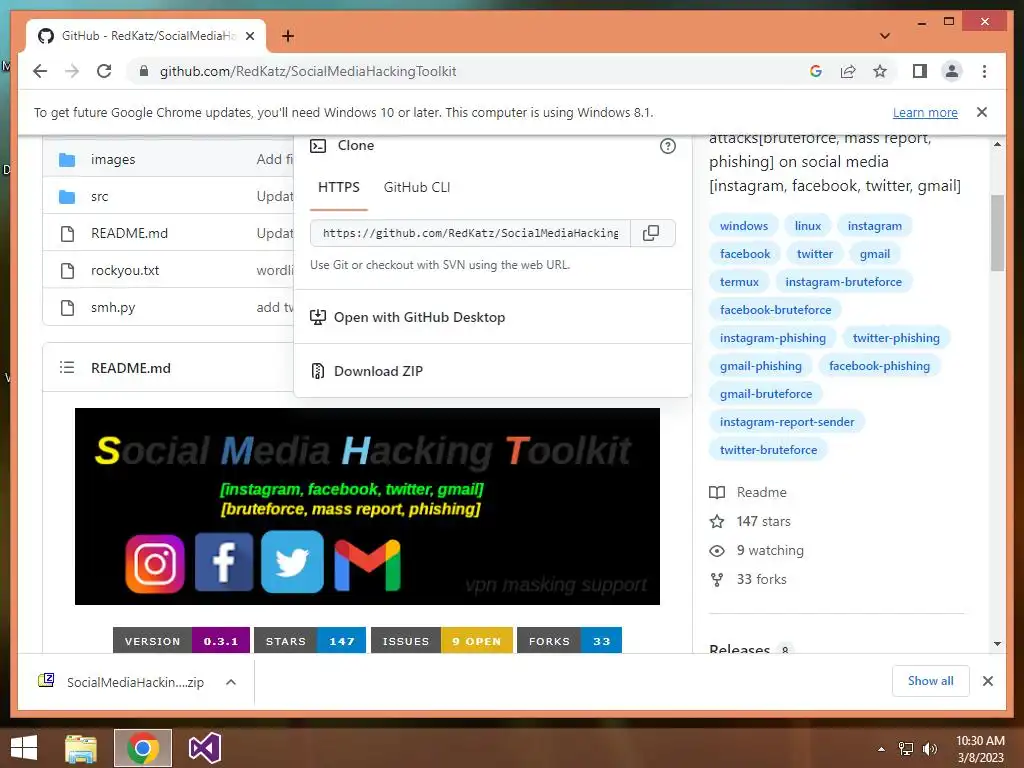Open the smh.py file
The image size is (1024, 768).
click(113, 308)
